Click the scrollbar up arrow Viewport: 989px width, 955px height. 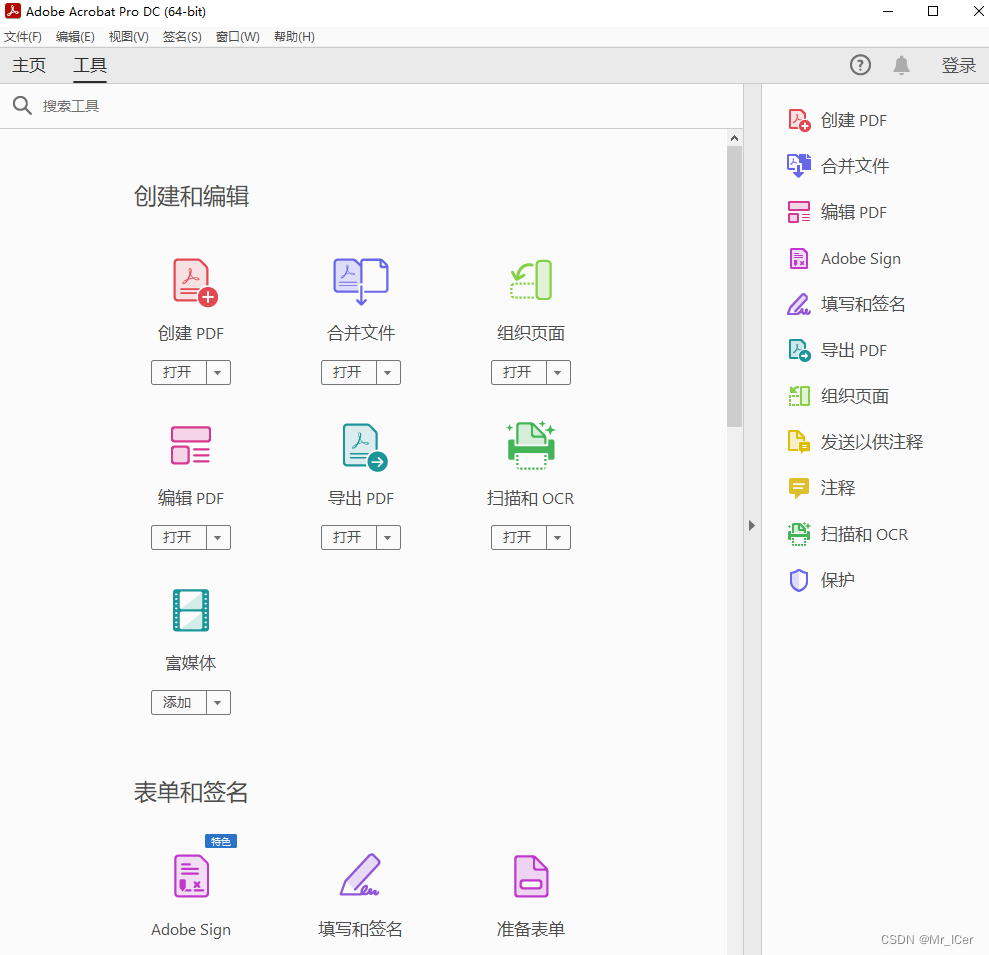coord(734,138)
